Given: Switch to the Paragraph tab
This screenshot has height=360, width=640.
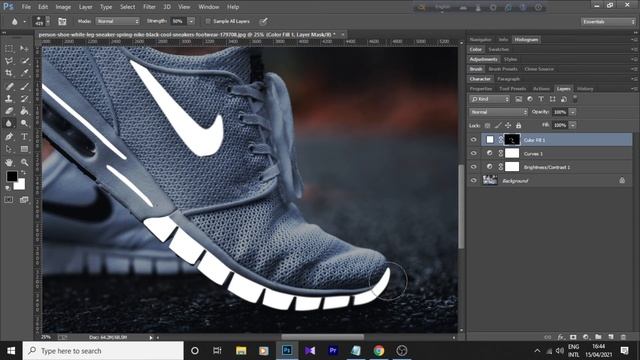Looking at the screenshot, I should 508,79.
